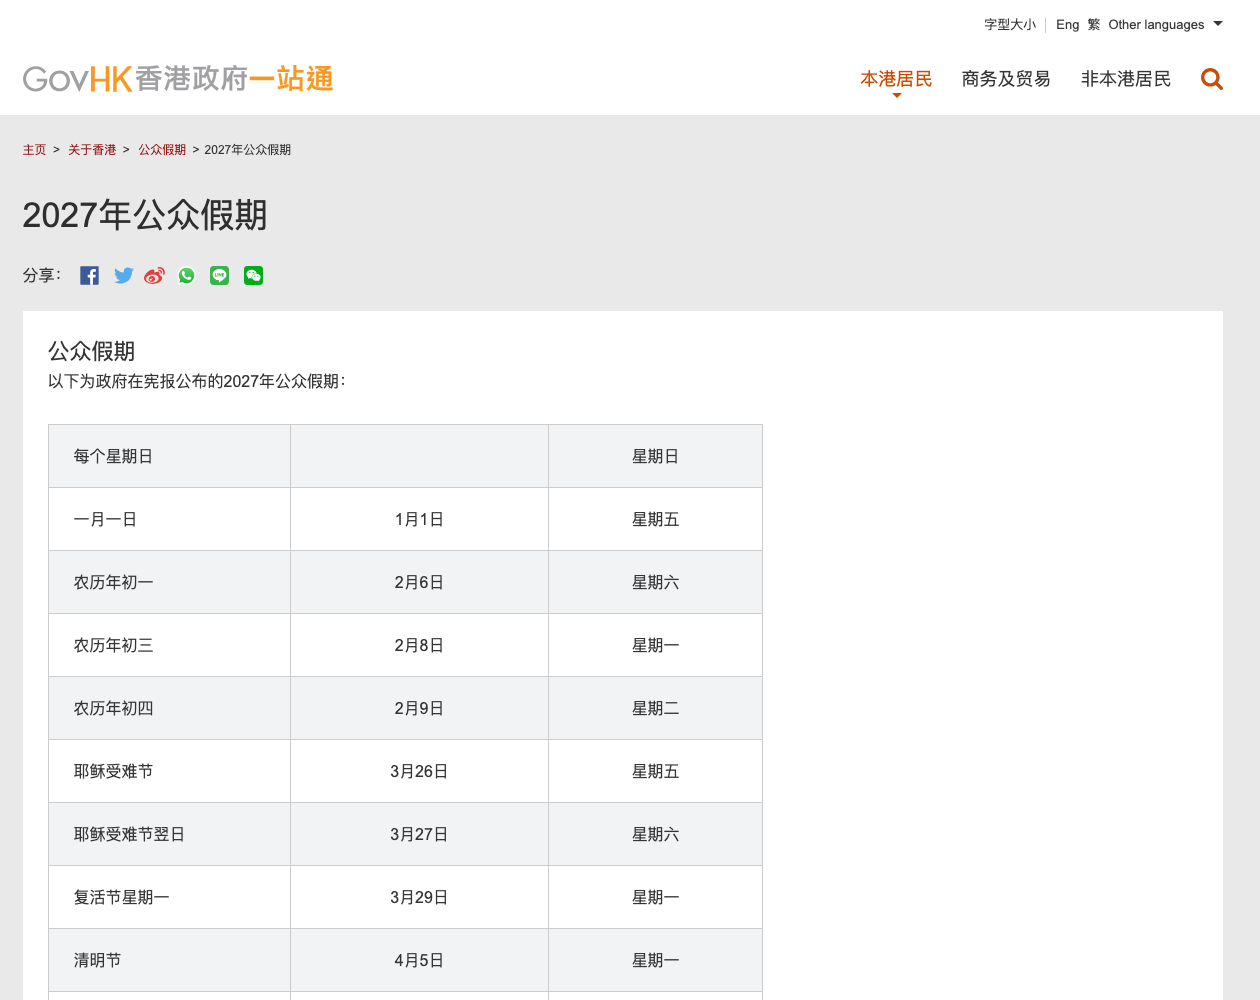
Task: Switch language to Eng
Action: tap(1068, 25)
